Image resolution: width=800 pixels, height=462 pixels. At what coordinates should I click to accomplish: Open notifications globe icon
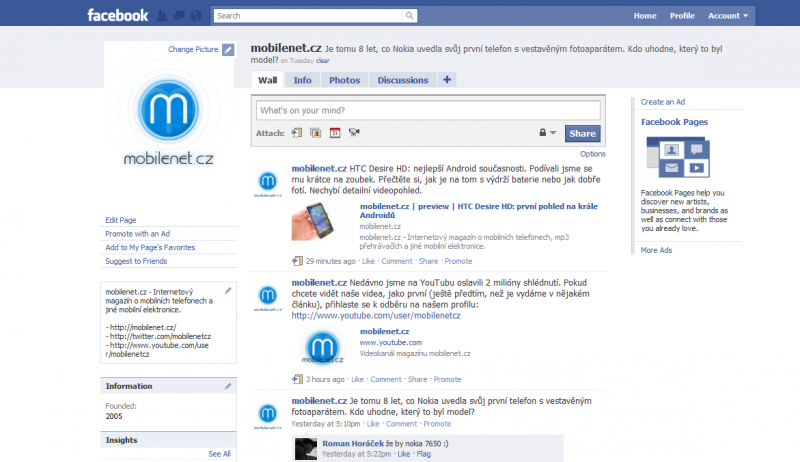point(196,16)
